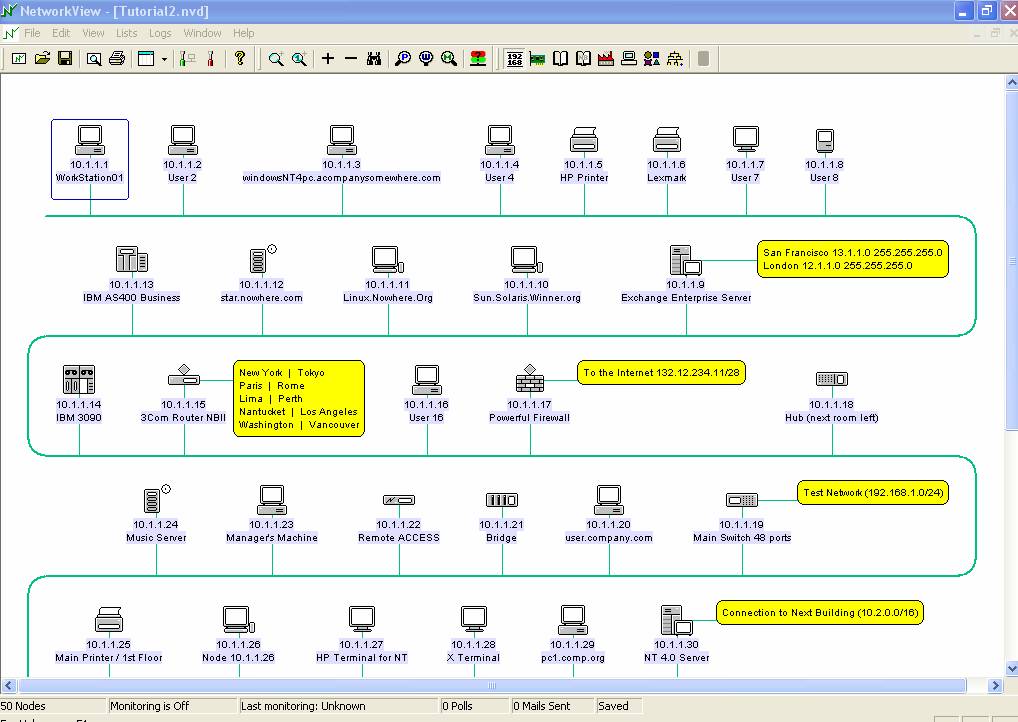Screen dimensions: 1018x722
Task: Click the print preview magnifier icon
Action: (x=93, y=59)
